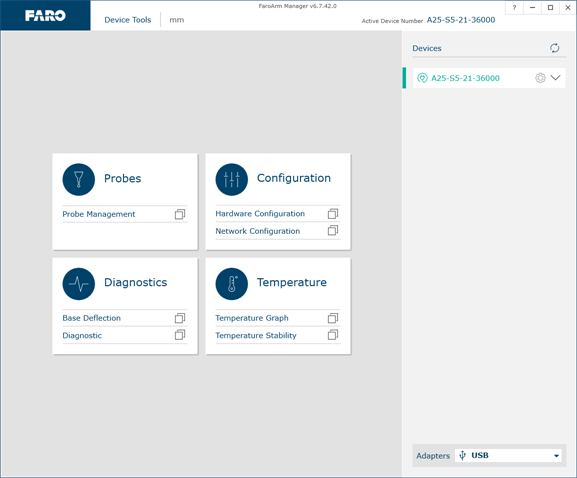577x478 pixels.
Task: Open window icon beside Diagnostic row
Action: click(x=180, y=335)
